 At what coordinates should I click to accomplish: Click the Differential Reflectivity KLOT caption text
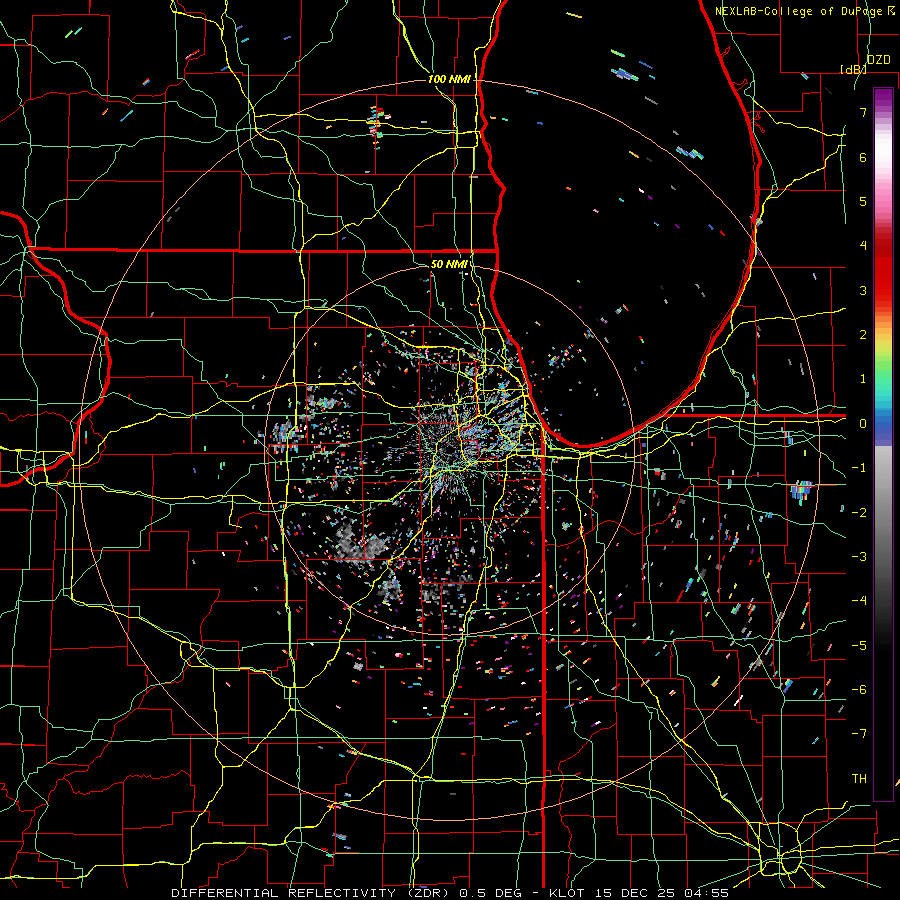[450, 893]
